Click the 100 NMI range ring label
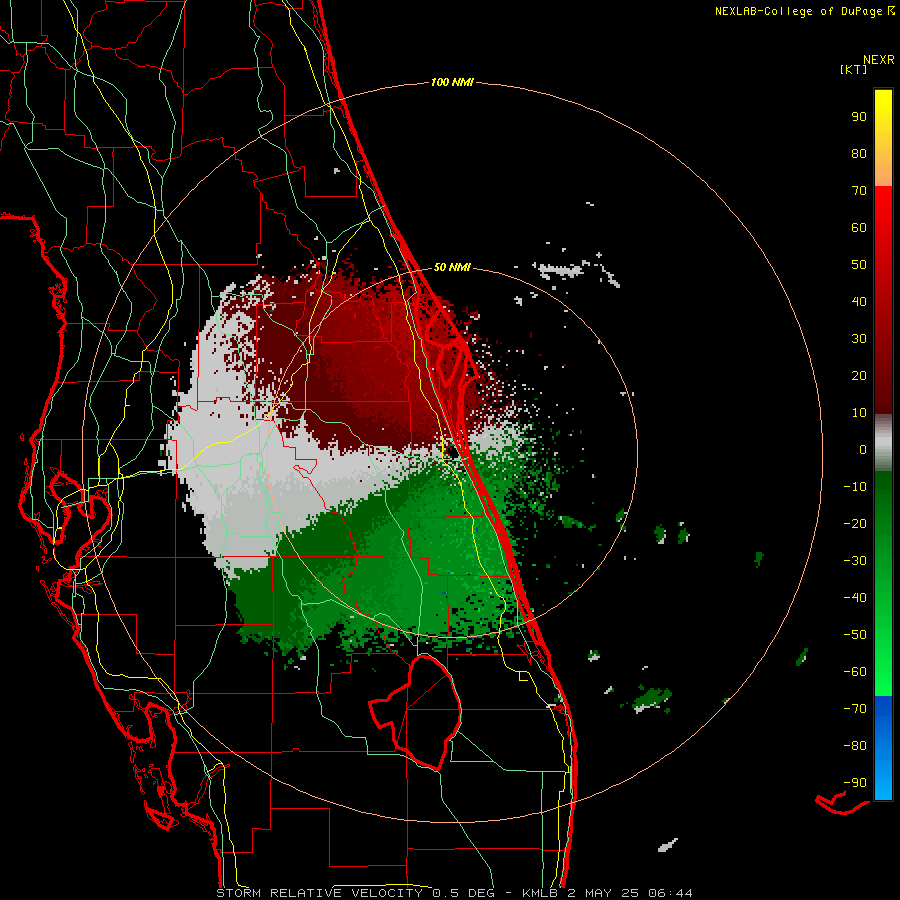The width and height of the screenshot is (900, 900). (x=452, y=82)
